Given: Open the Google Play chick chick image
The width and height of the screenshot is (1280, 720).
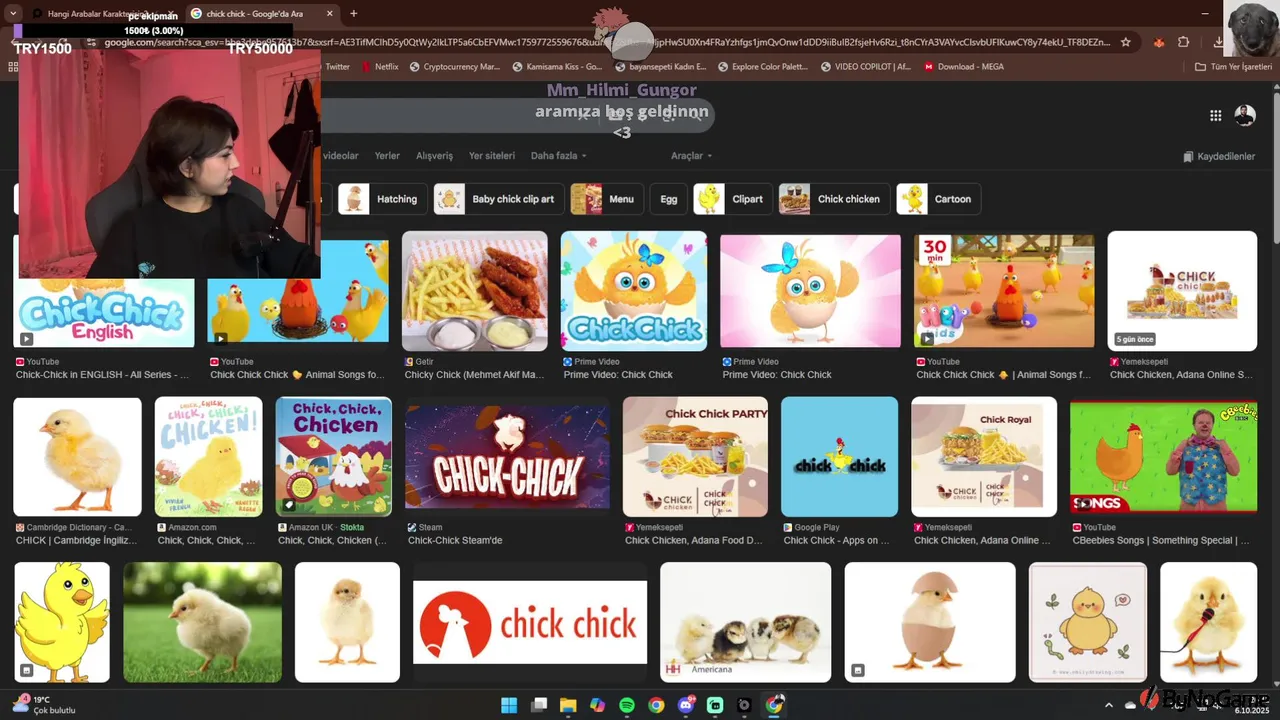Looking at the screenshot, I should click(x=839, y=457).
